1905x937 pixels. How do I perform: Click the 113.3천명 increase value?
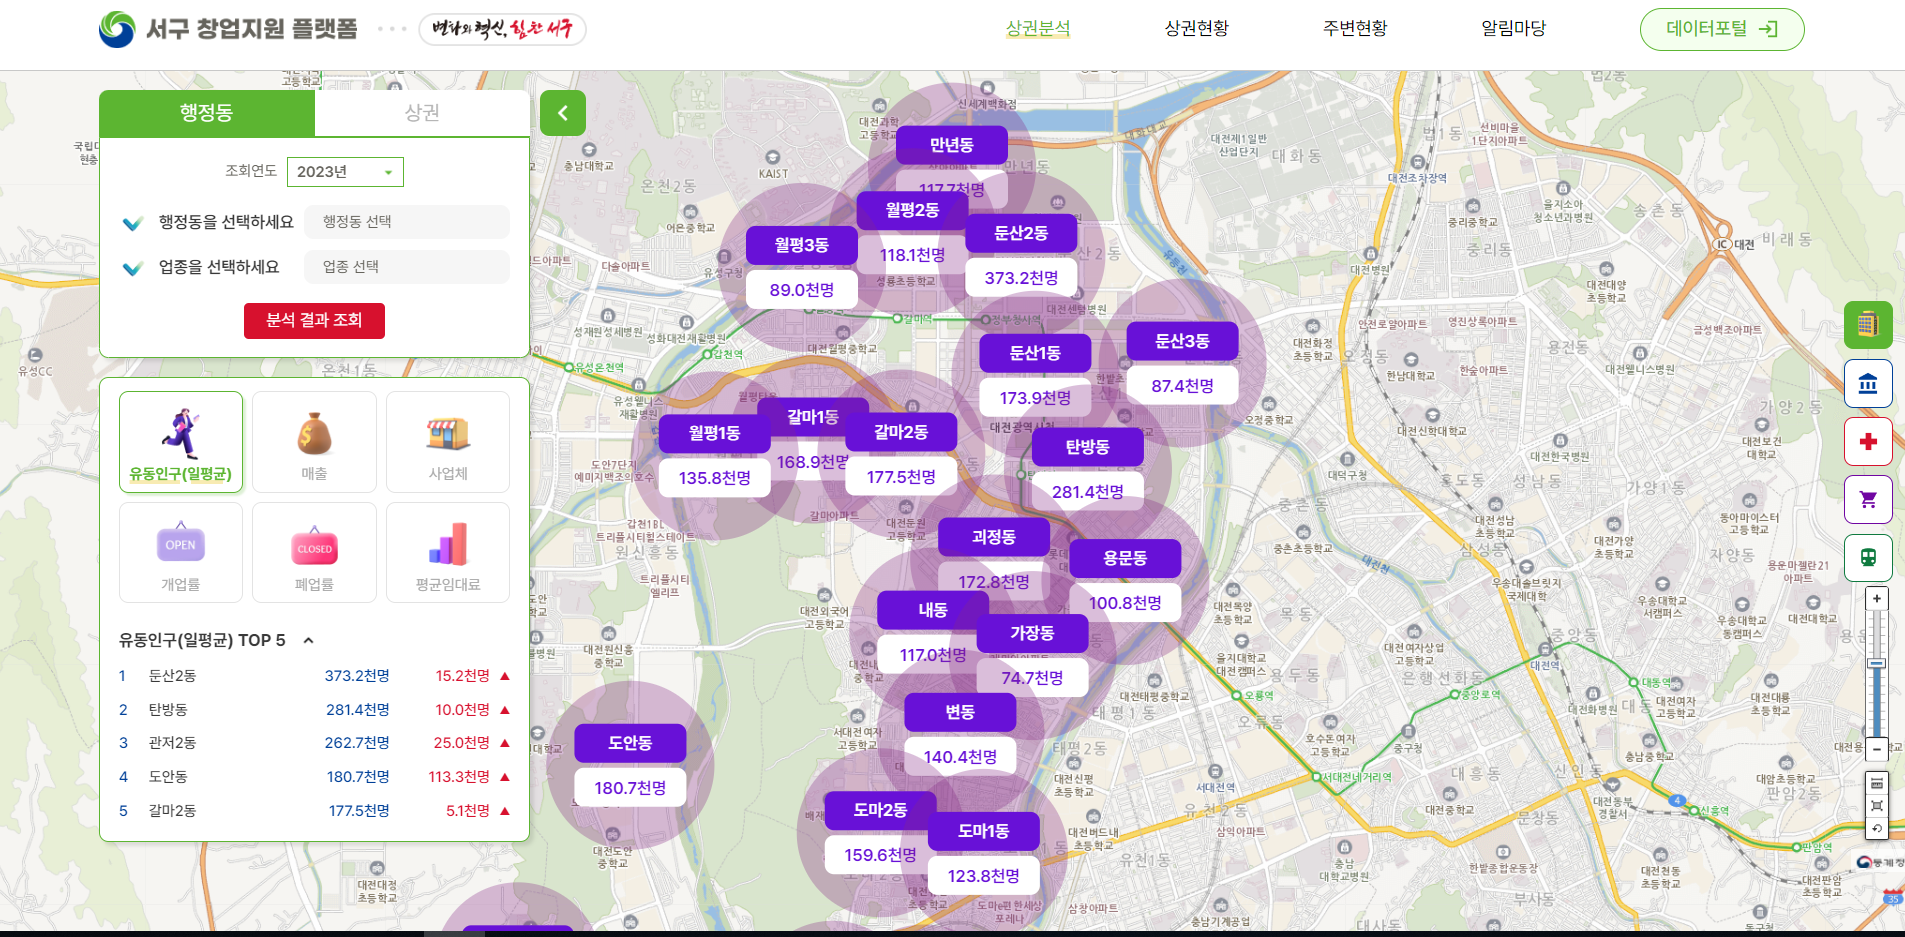pyautogui.click(x=459, y=777)
